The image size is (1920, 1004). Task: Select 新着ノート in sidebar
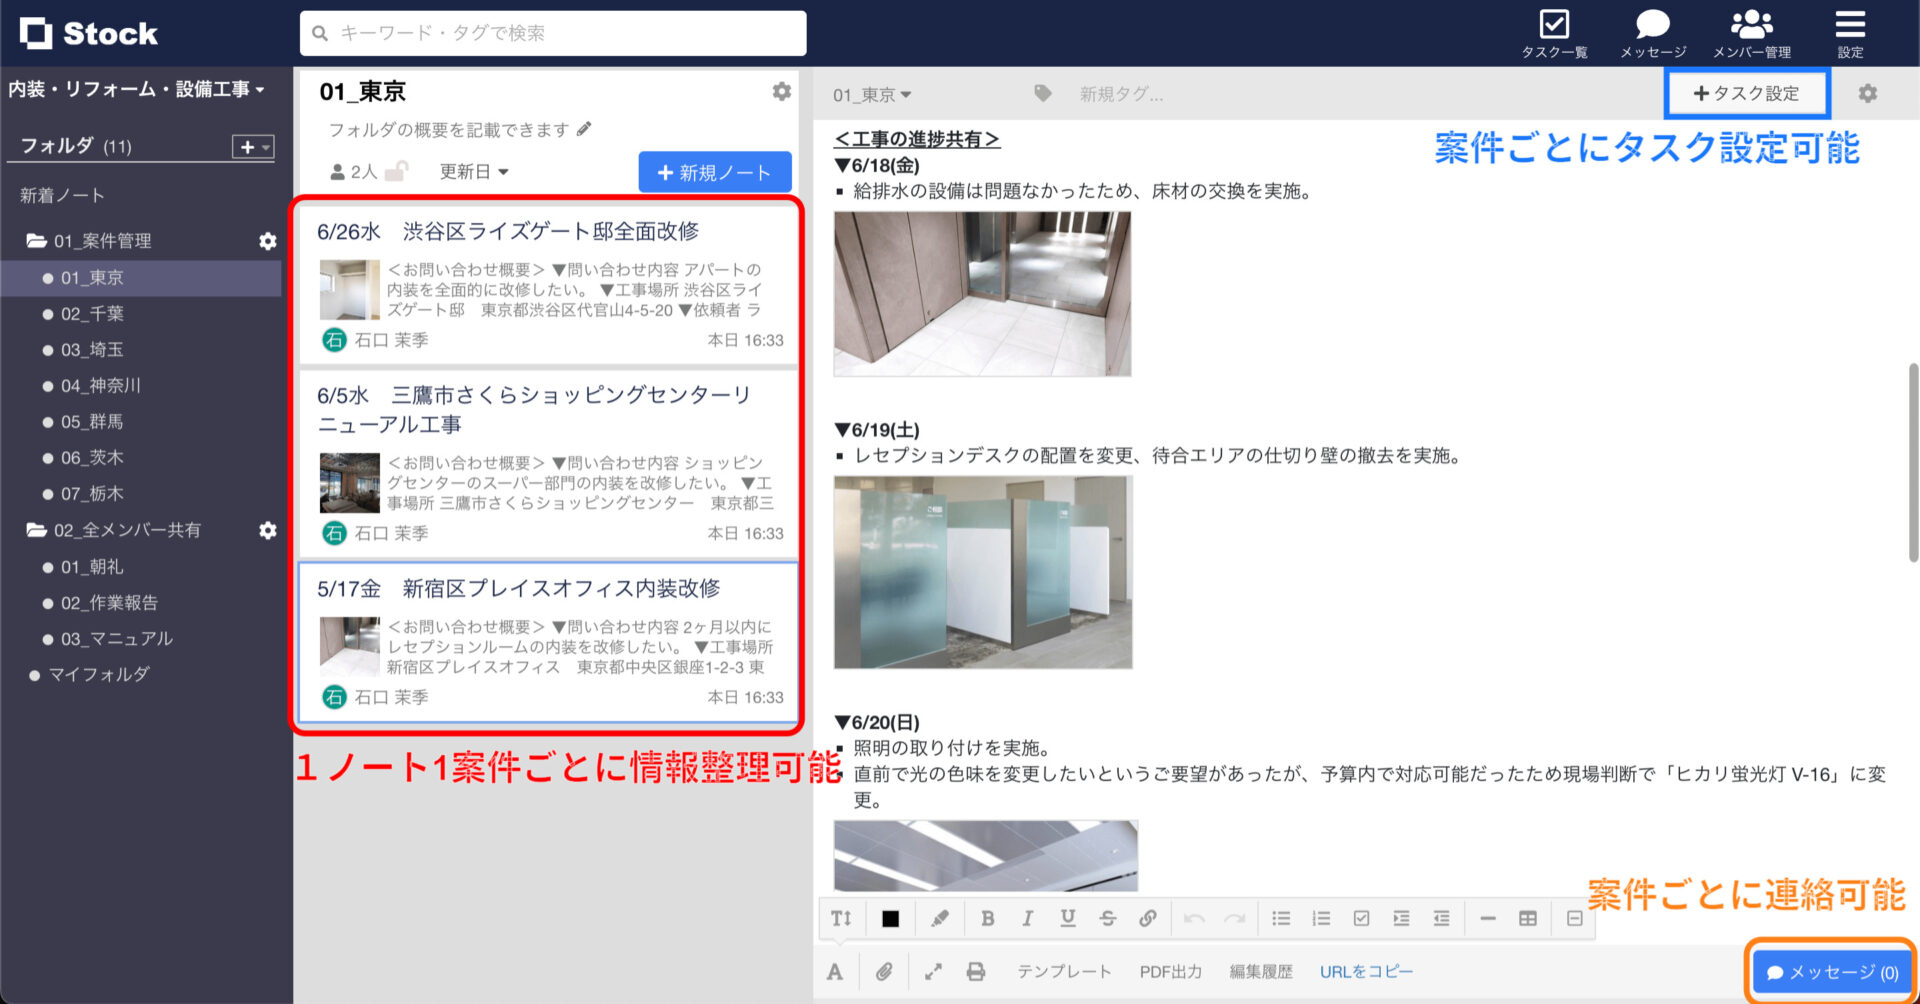(62, 195)
